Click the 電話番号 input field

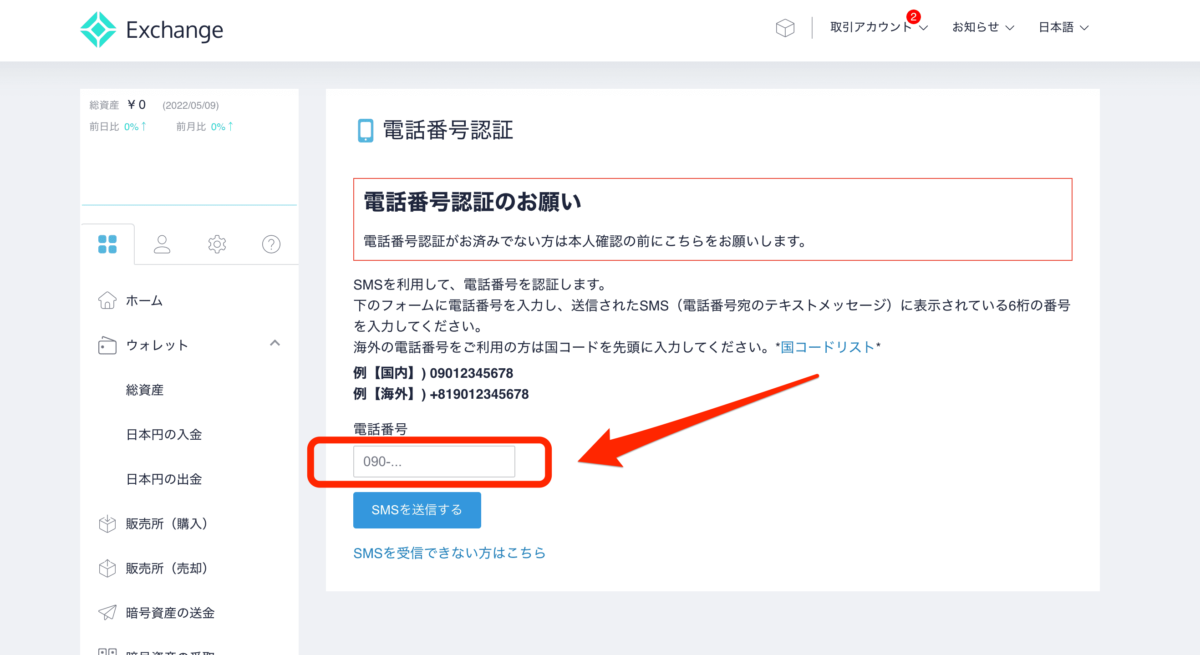434,462
